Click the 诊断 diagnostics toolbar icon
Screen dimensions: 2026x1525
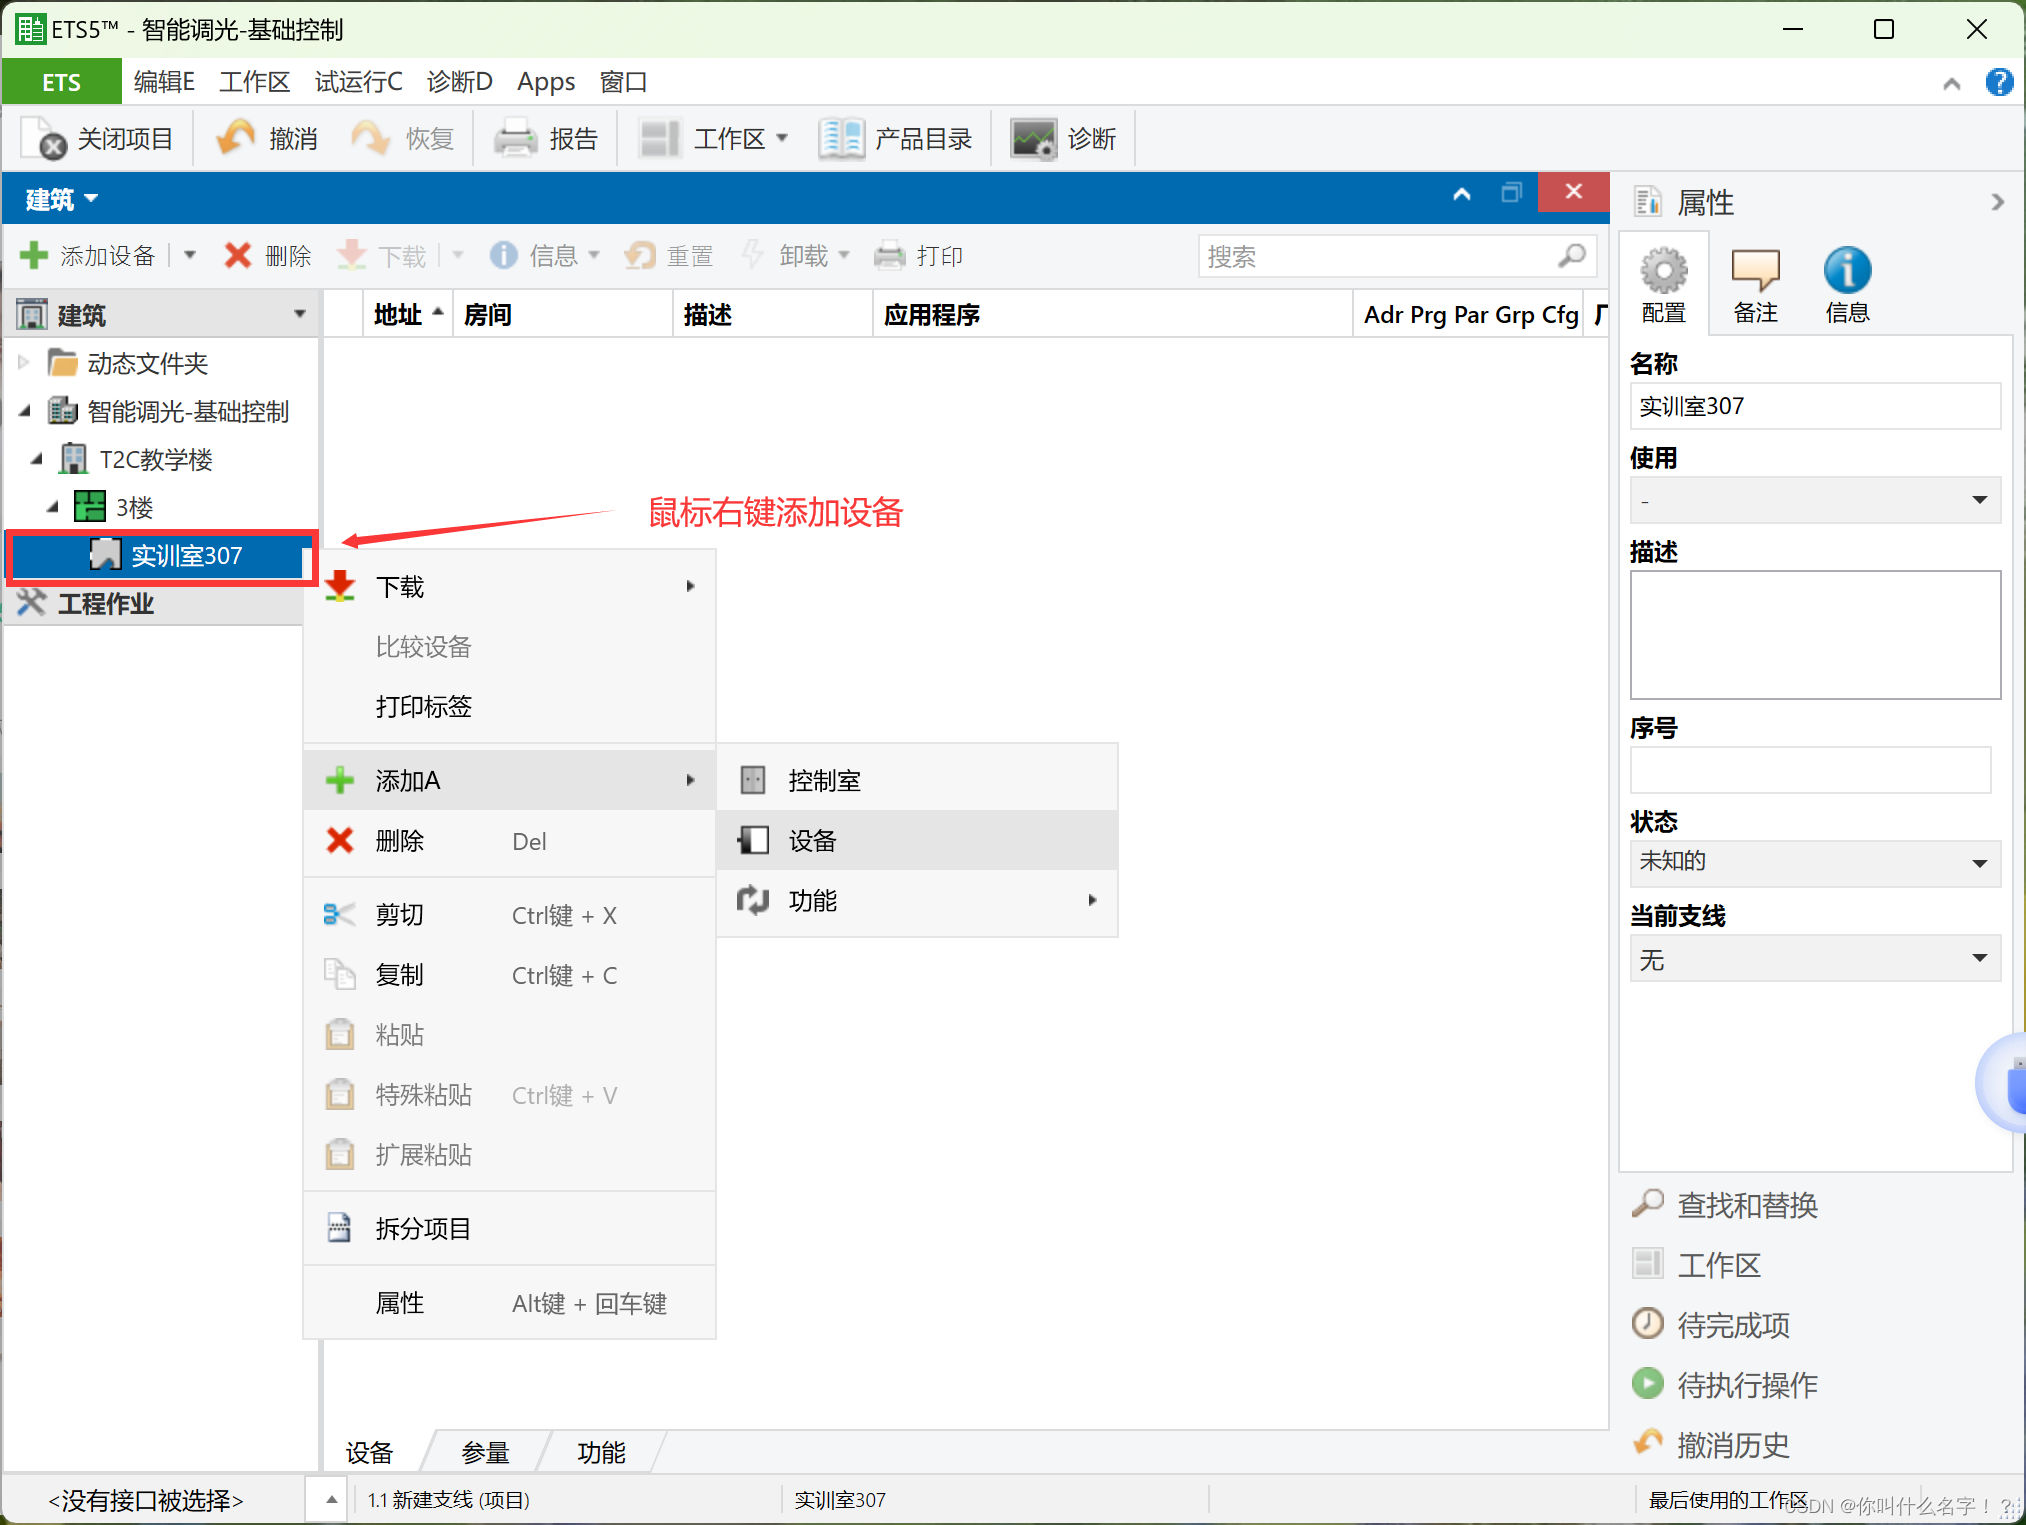pos(1033,139)
